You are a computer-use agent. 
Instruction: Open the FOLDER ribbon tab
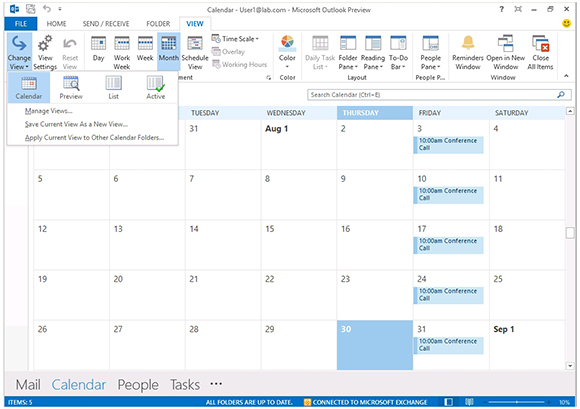coord(158,24)
